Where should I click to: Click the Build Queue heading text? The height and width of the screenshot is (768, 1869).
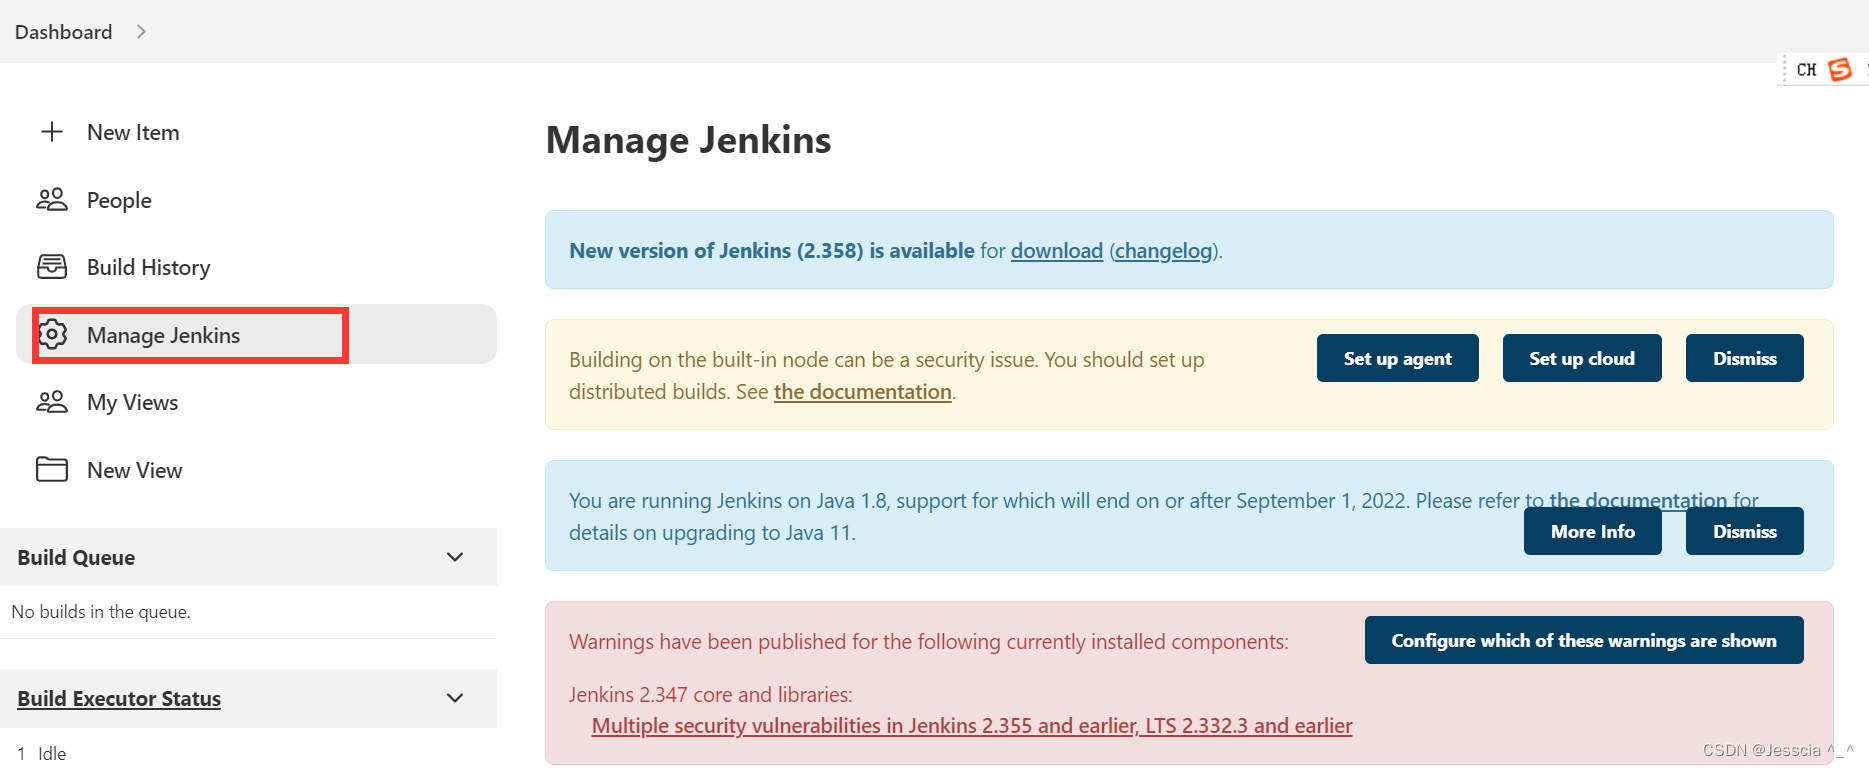pyautogui.click(x=76, y=558)
